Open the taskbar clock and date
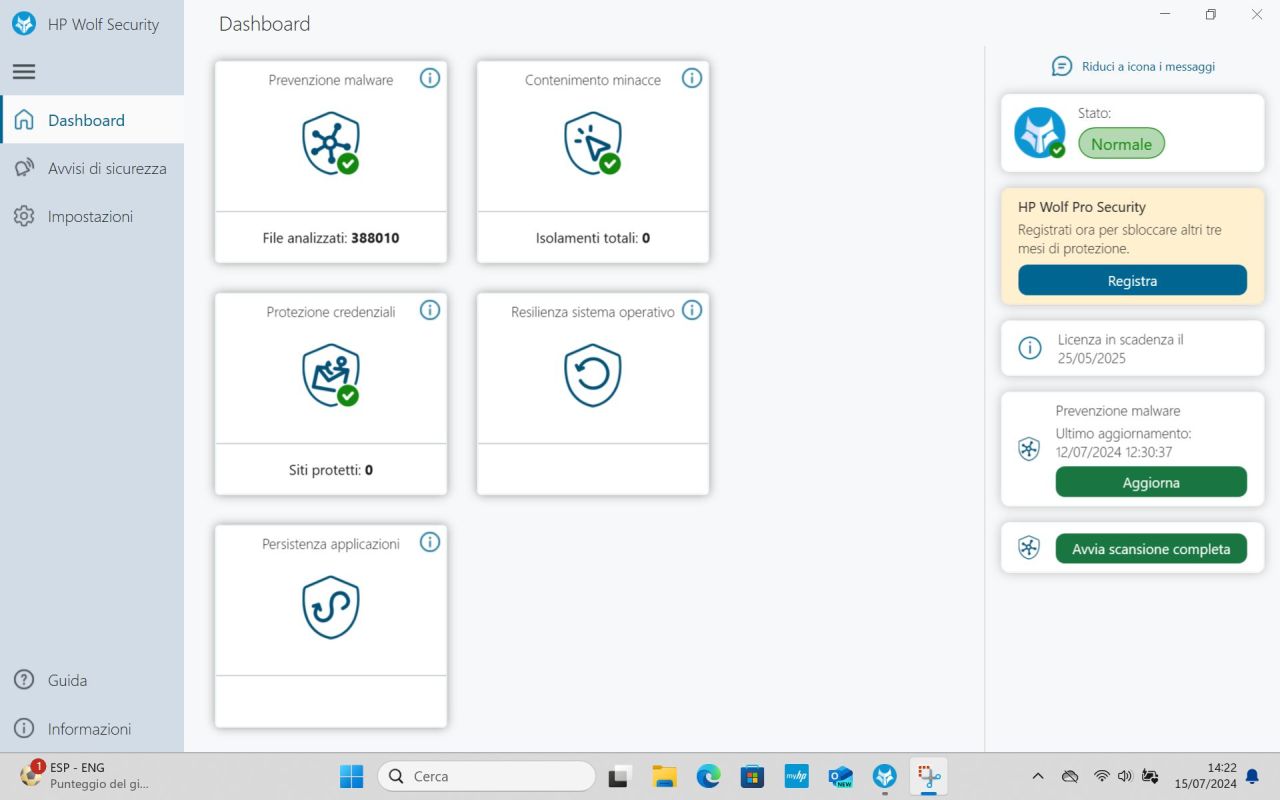This screenshot has width=1280, height=800. click(1205, 776)
